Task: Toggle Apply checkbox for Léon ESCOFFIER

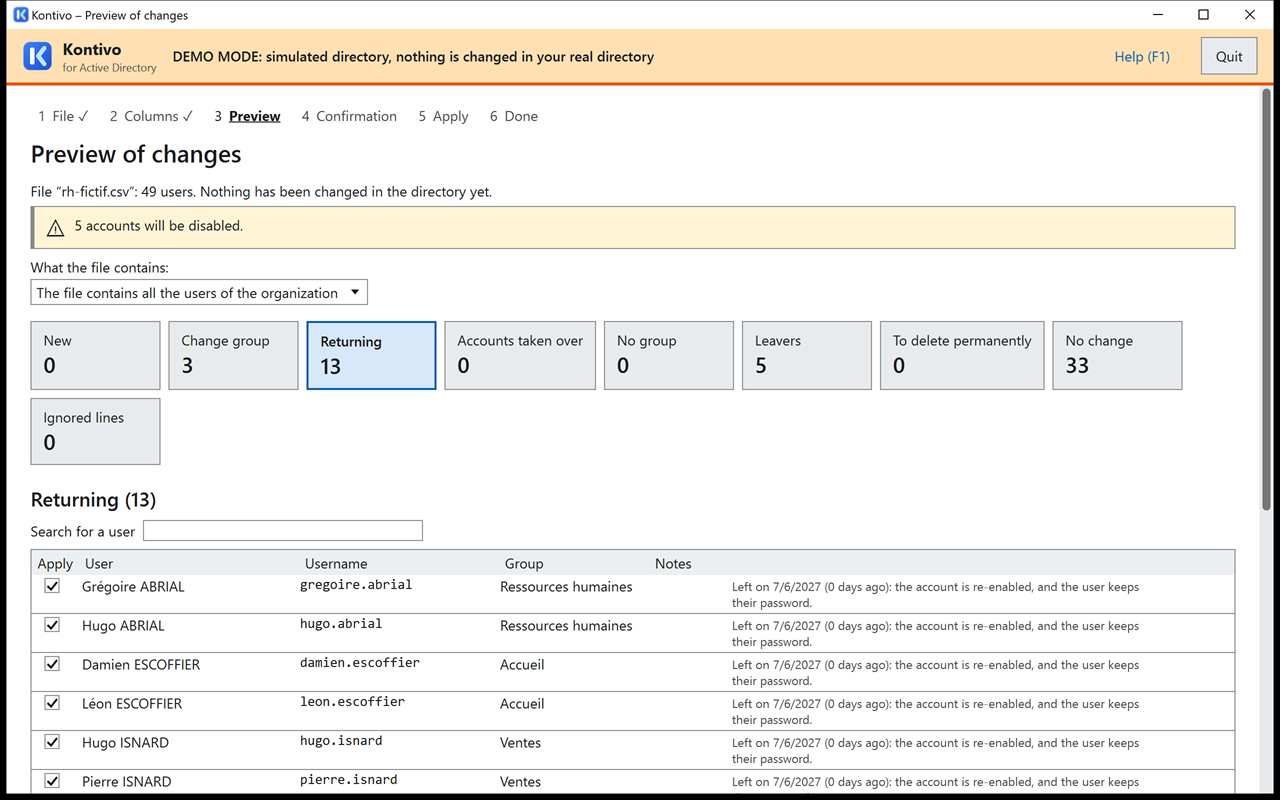Action: [x=52, y=704]
